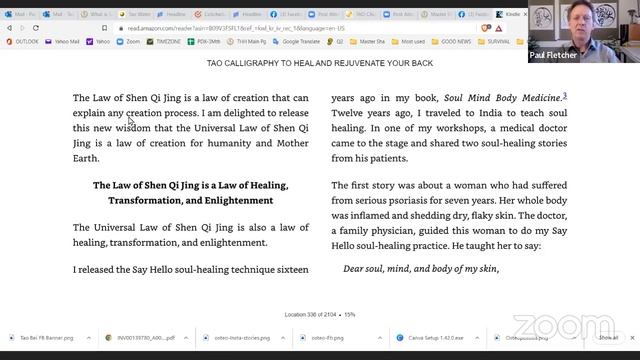Image resolution: width=640 pixels, height=360 pixels.
Task: Open footnote 3 after Soul Mind Body Medicine
Action: pyautogui.click(x=565, y=96)
